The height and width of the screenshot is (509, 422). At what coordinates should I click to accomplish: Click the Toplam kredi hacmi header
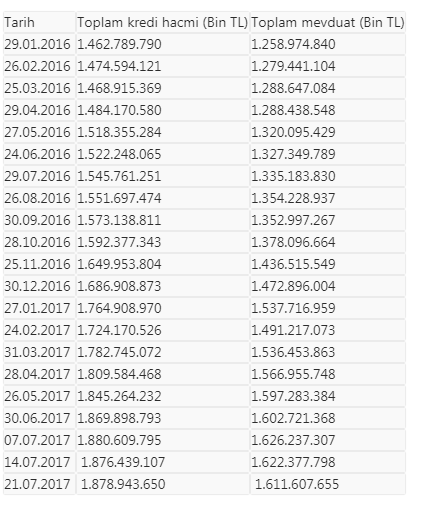(163, 22)
